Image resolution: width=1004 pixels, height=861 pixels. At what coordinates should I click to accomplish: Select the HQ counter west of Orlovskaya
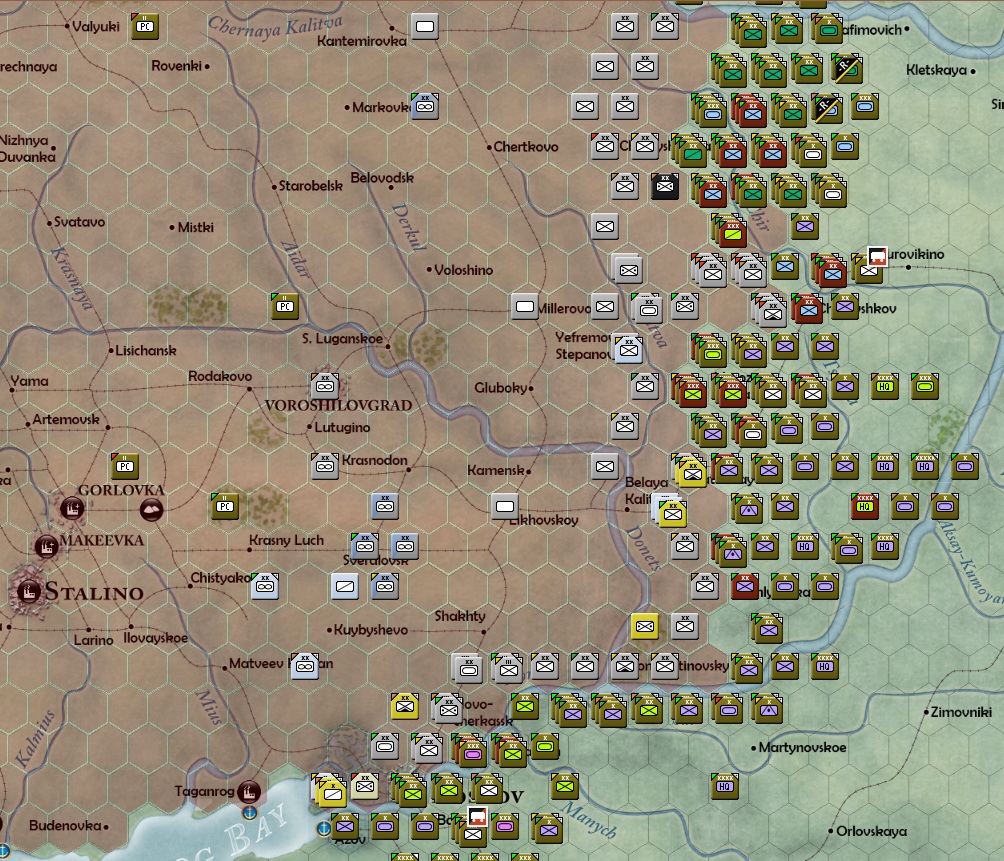pos(724,786)
